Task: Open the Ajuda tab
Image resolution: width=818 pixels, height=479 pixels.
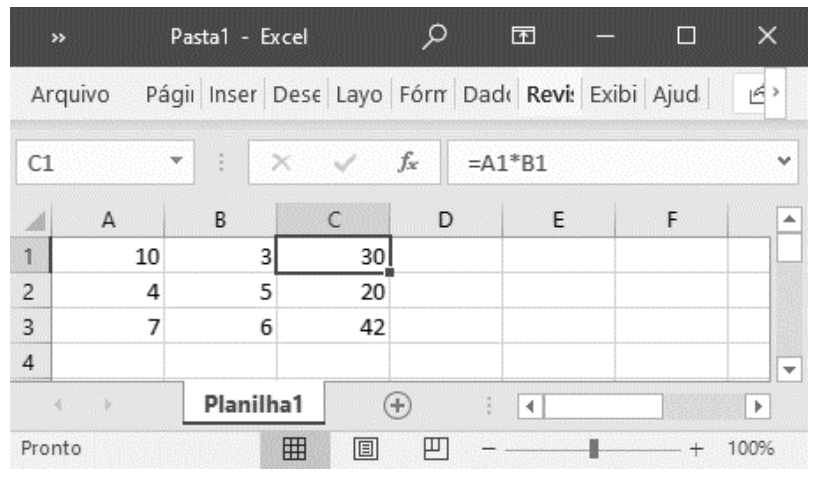Action: coord(676,94)
